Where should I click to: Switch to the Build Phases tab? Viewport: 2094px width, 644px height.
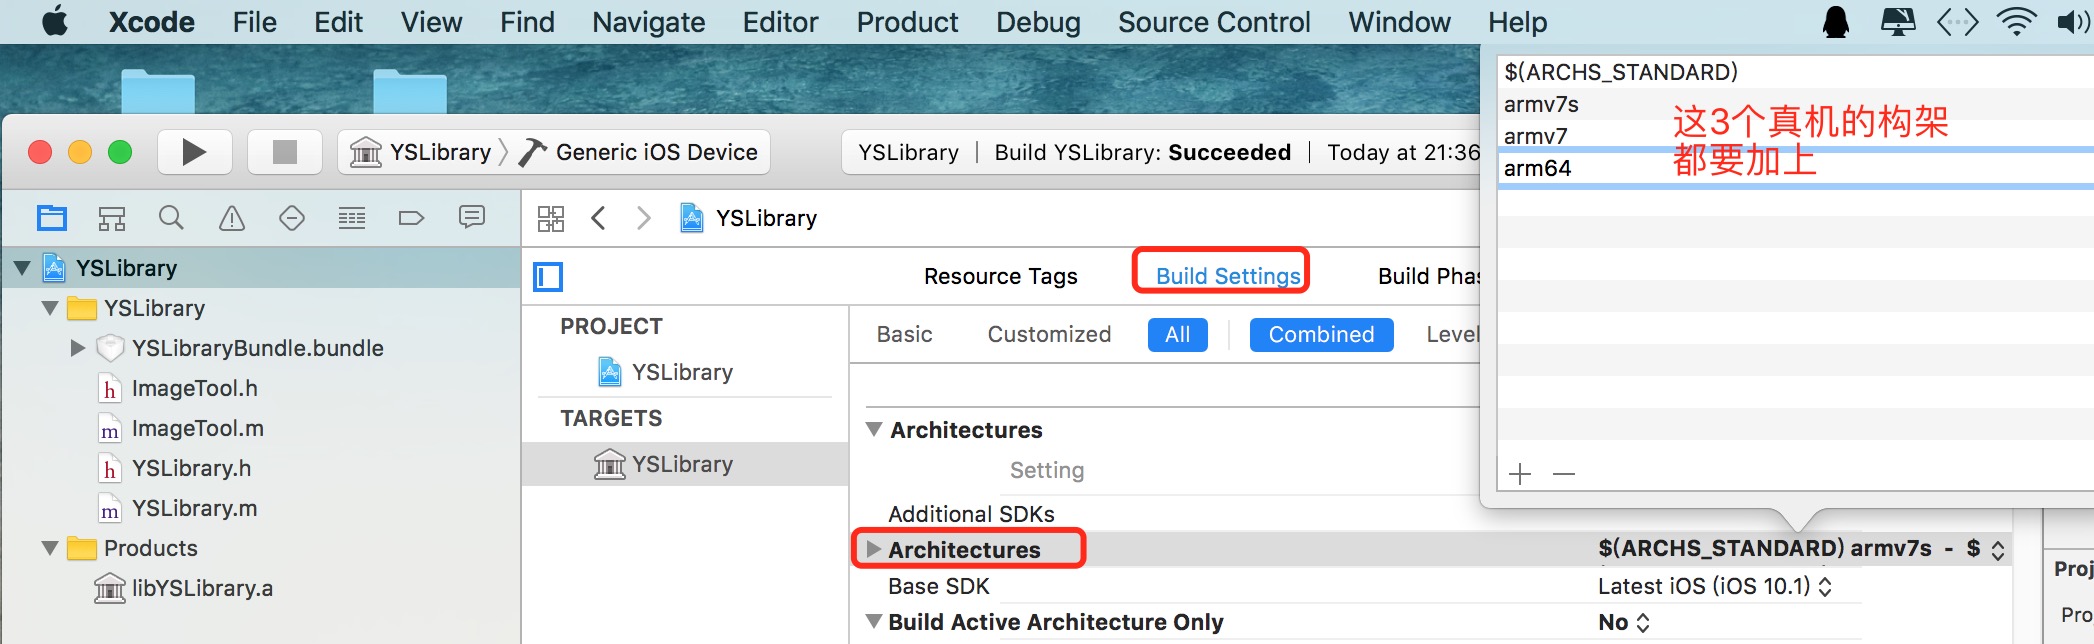1428,276
